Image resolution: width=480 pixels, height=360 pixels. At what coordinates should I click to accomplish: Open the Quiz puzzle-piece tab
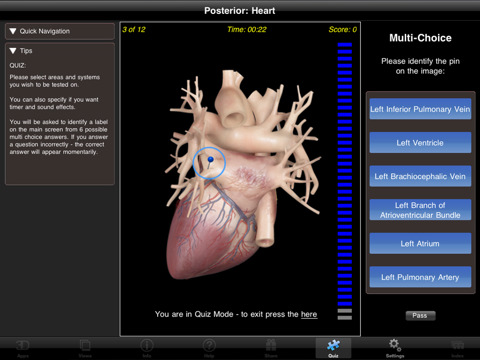333,348
